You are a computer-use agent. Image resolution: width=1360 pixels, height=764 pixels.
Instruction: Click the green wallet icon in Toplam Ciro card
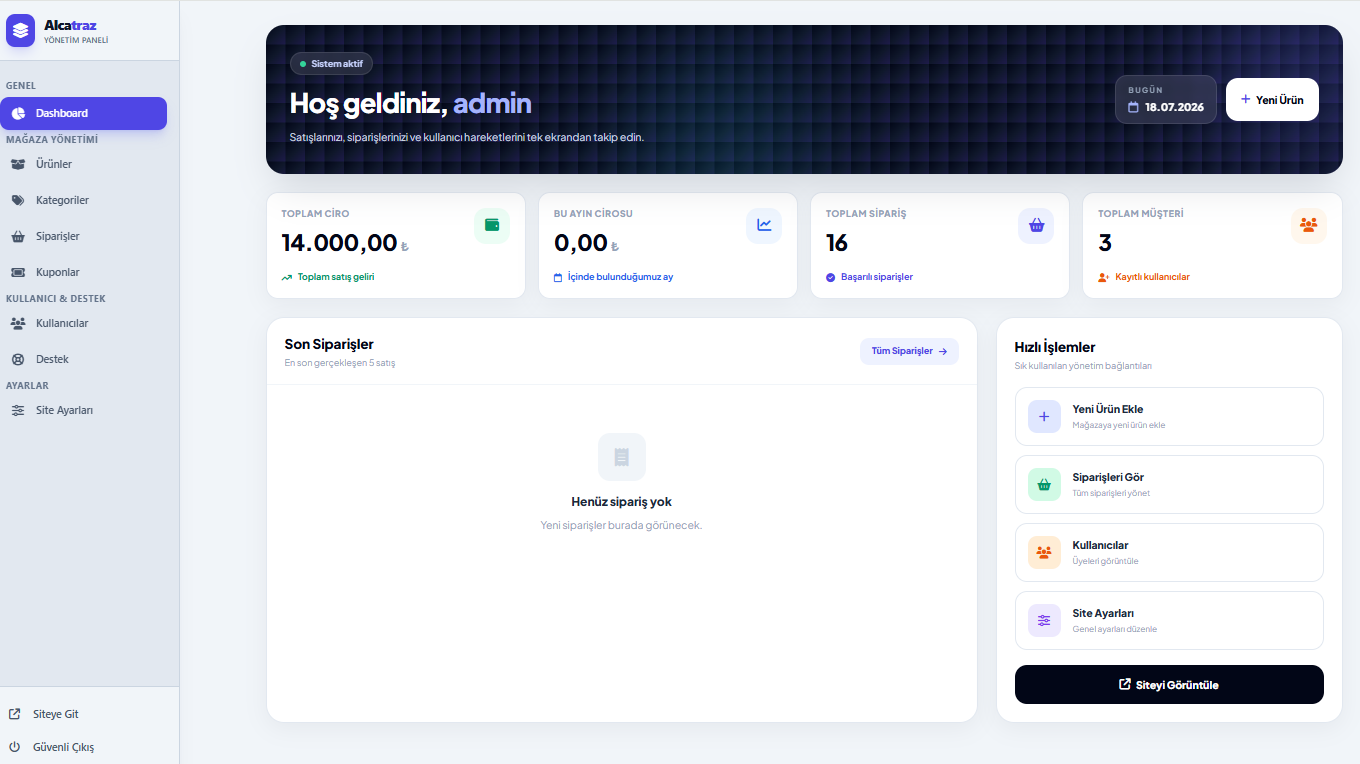492,225
